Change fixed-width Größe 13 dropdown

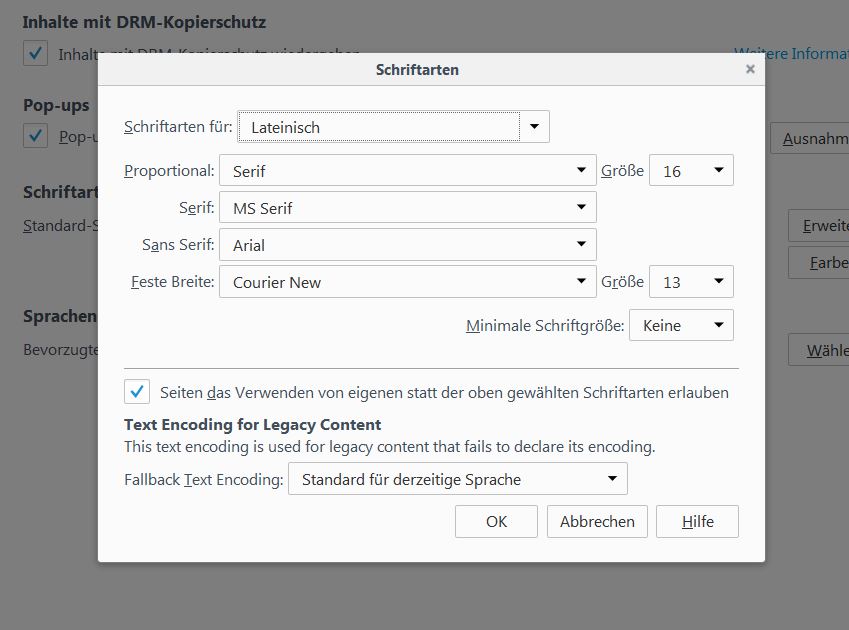tap(691, 282)
